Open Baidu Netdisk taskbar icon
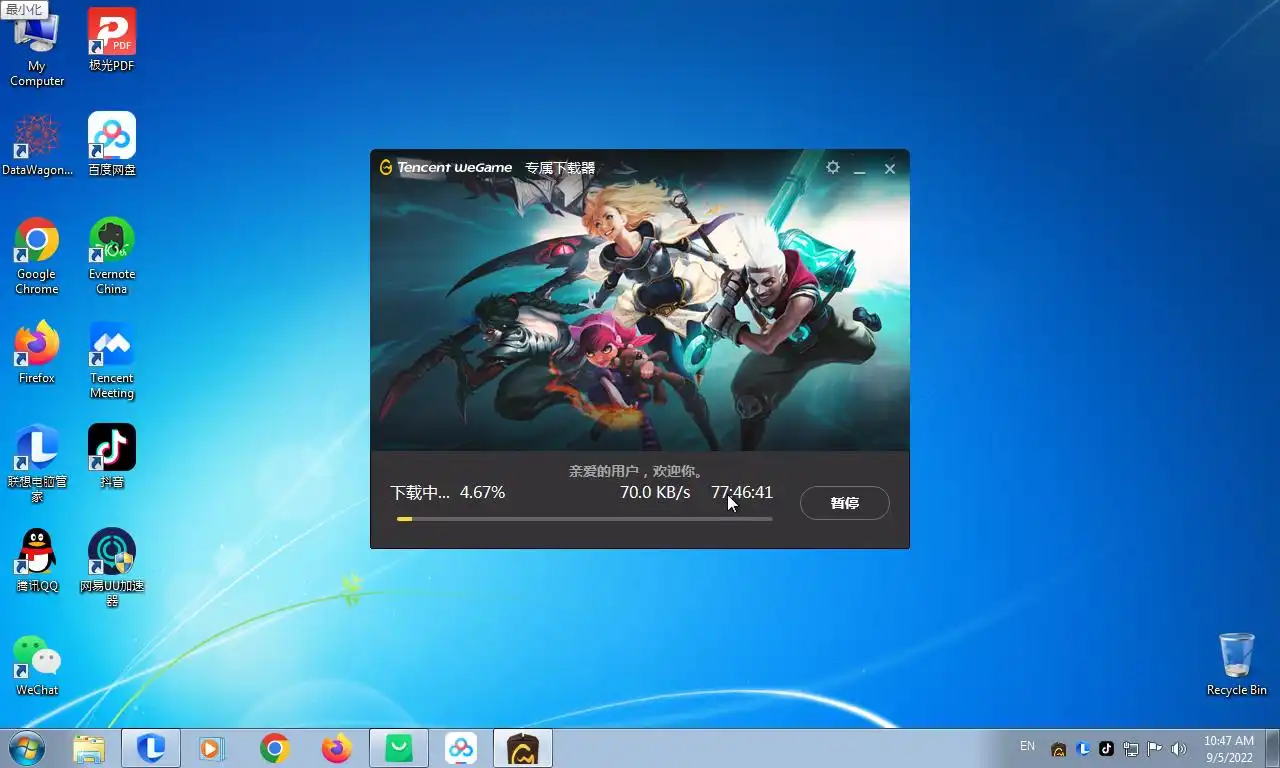 pyautogui.click(x=461, y=748)
